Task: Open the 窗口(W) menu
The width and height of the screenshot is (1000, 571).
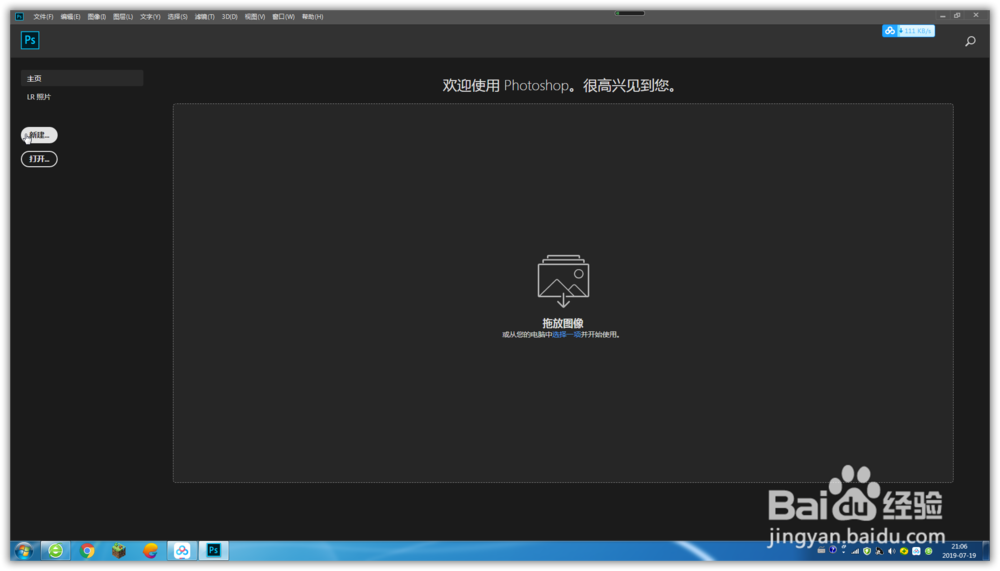Action: coord(283,17)
